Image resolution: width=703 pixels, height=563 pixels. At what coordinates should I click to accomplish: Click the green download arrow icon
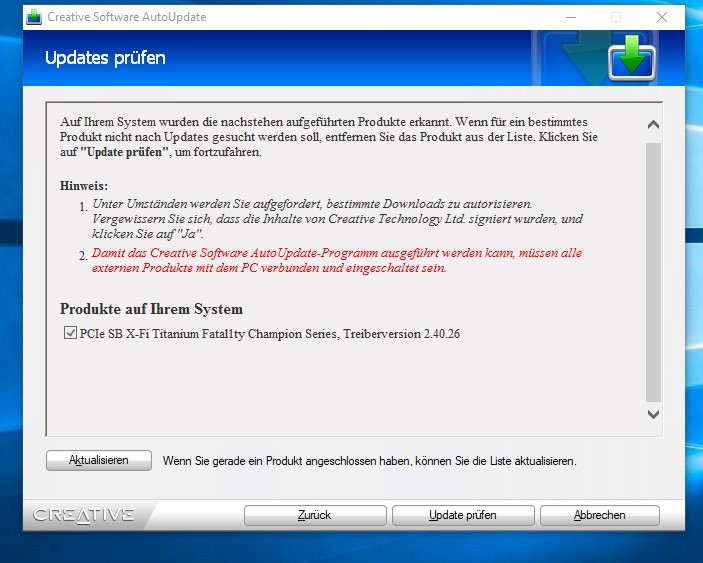pos(632,58)
